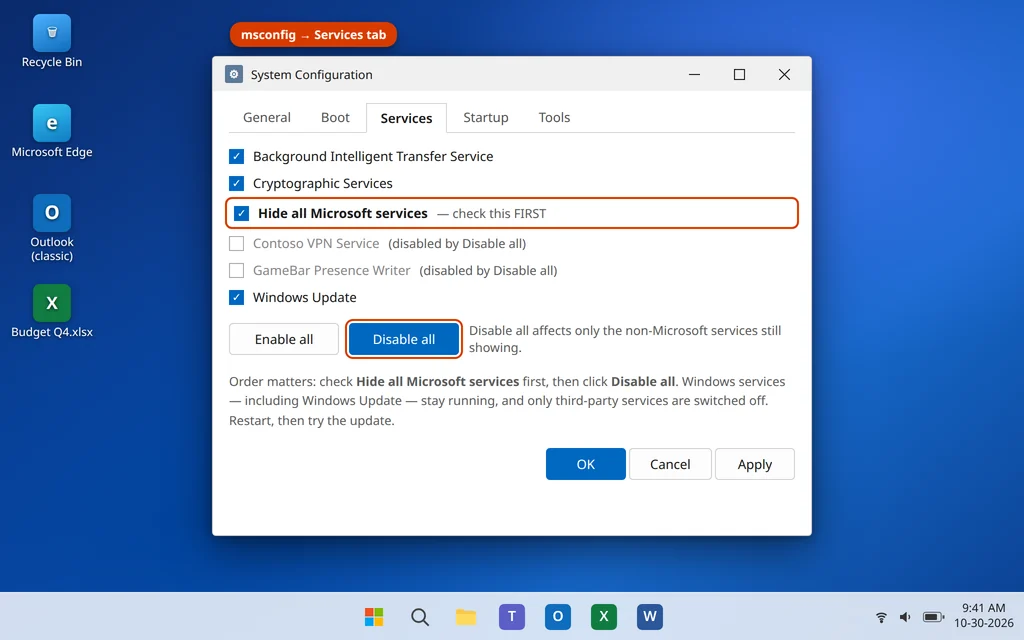Open Teams from the taskbar

pyautogui.click(x=512, y=616)
